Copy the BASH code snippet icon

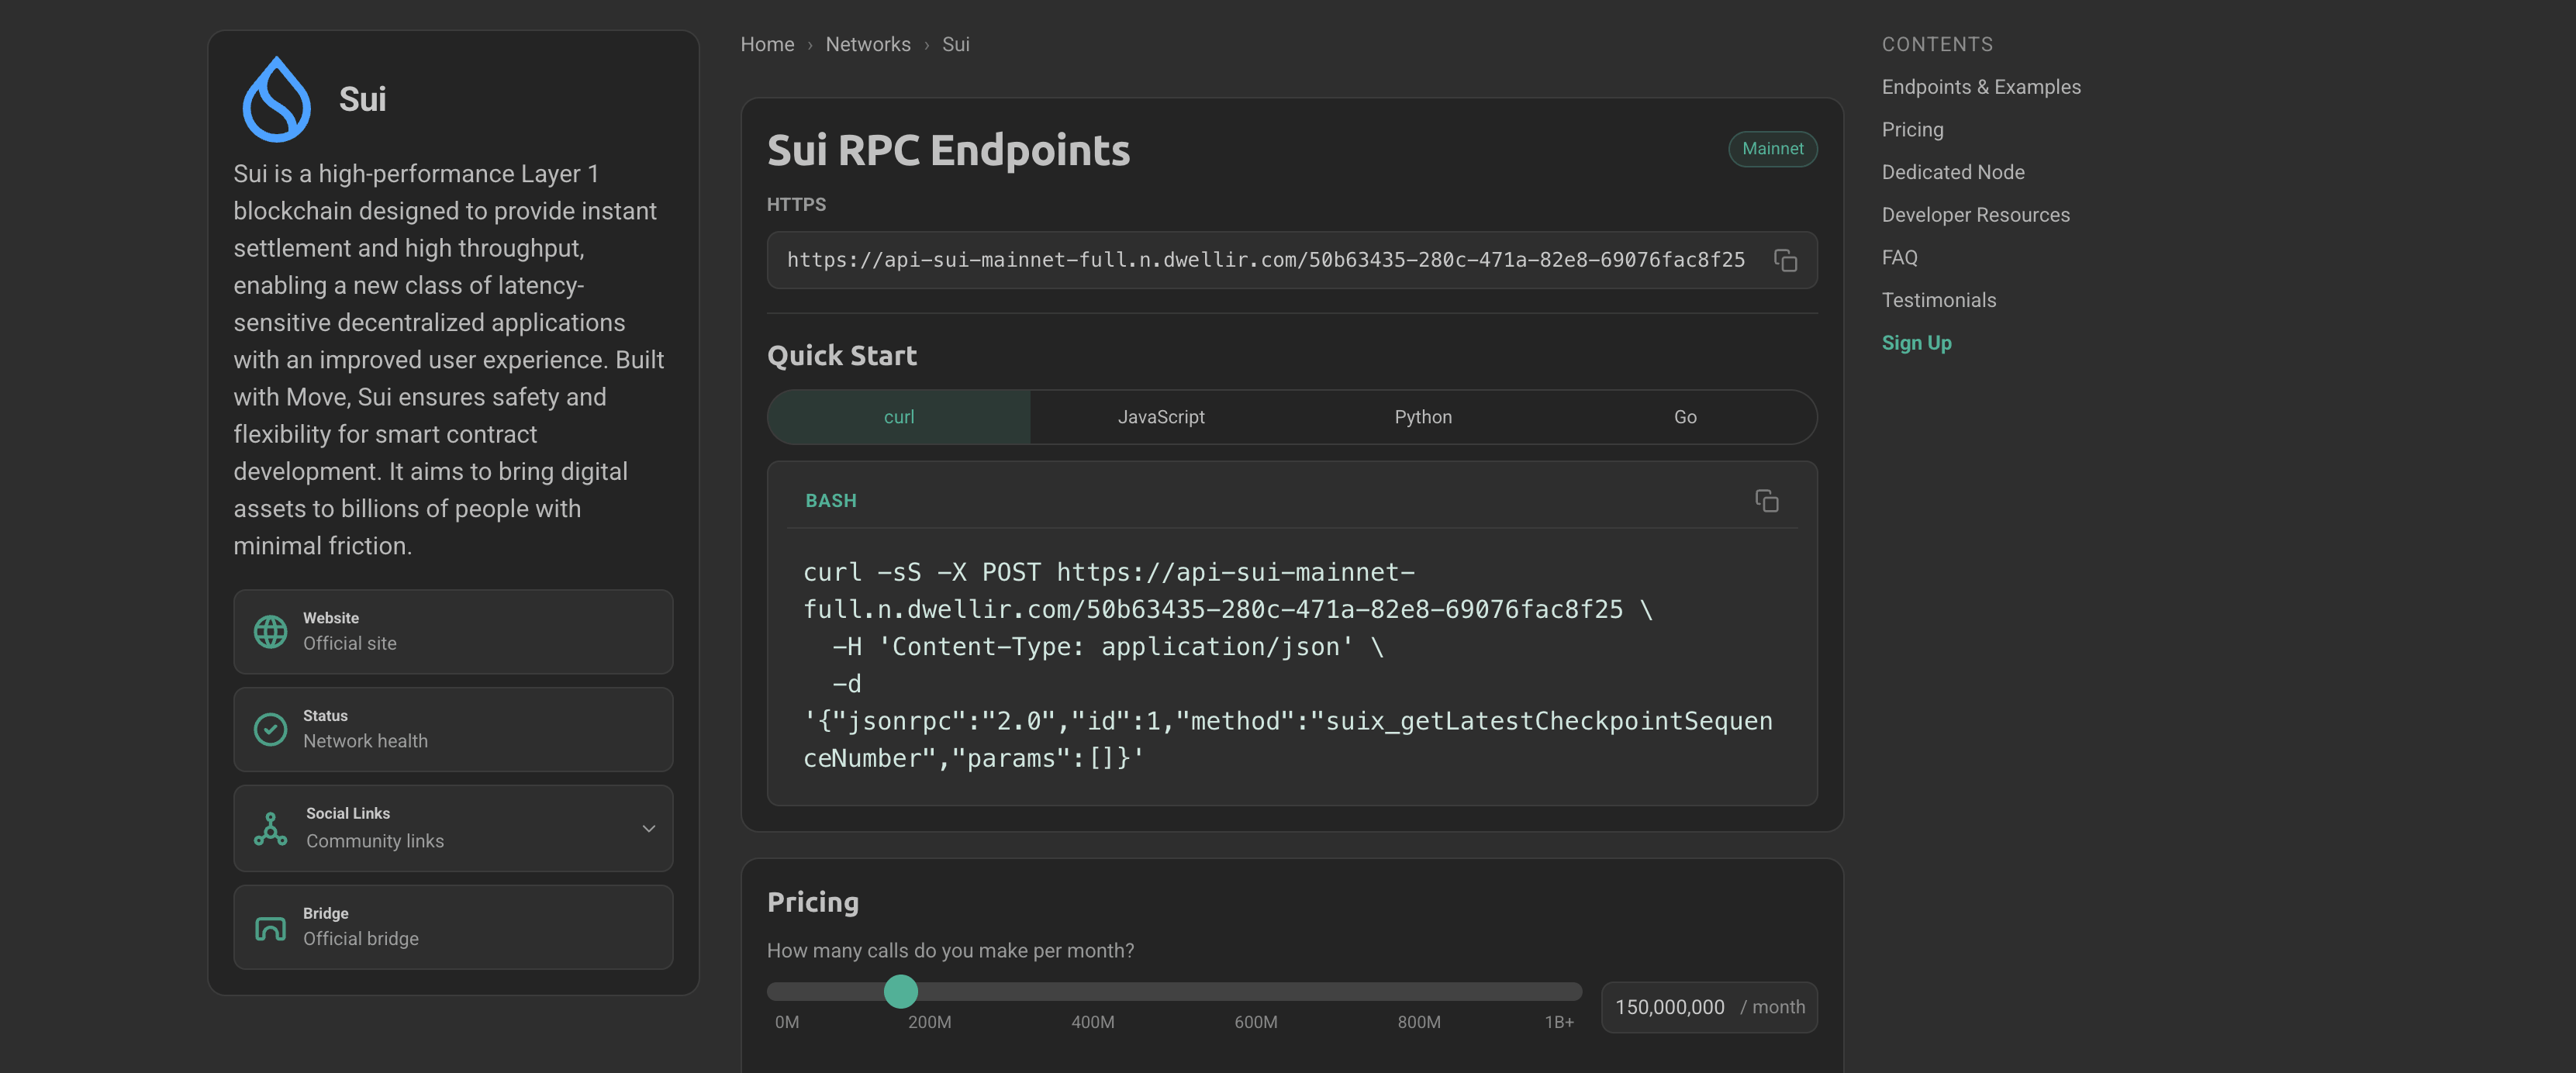click(1766, 500)
